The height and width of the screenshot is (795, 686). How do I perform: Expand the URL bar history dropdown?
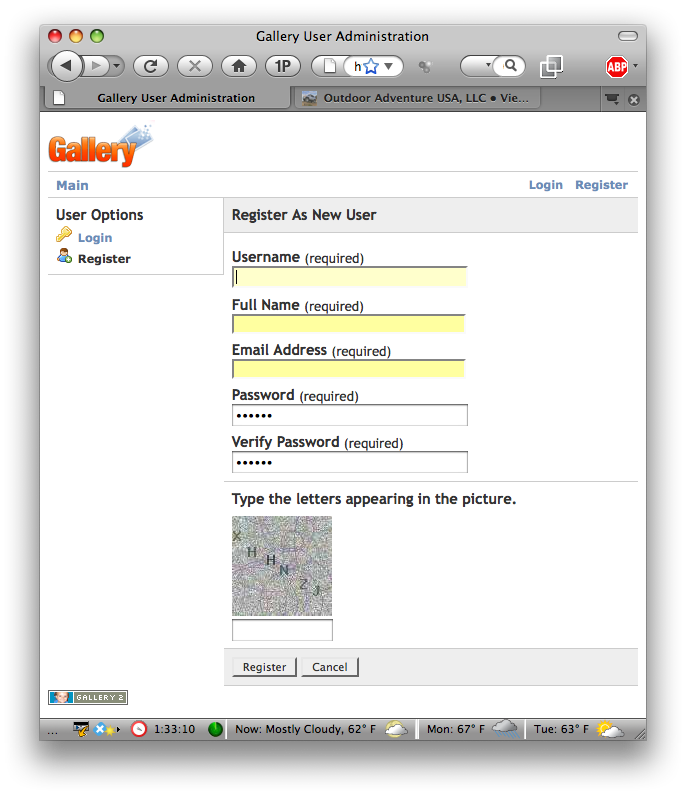[x=391, y=67]
